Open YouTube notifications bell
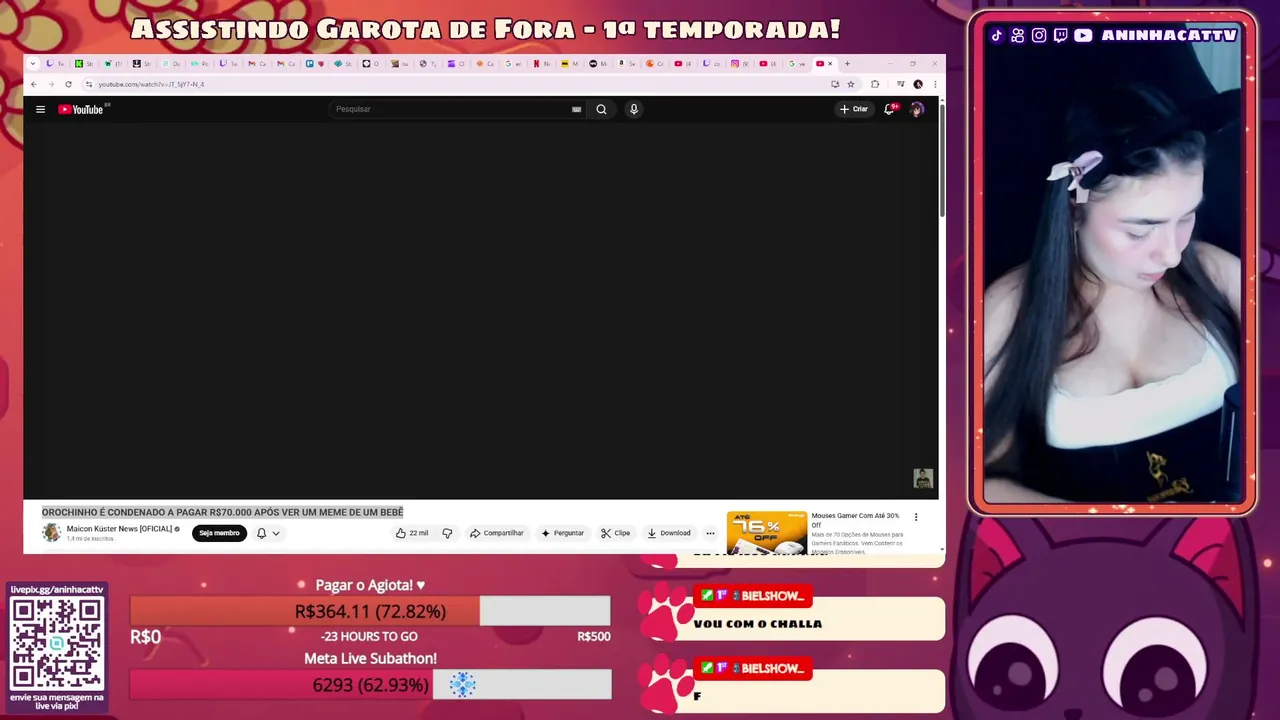 point(889,109)
